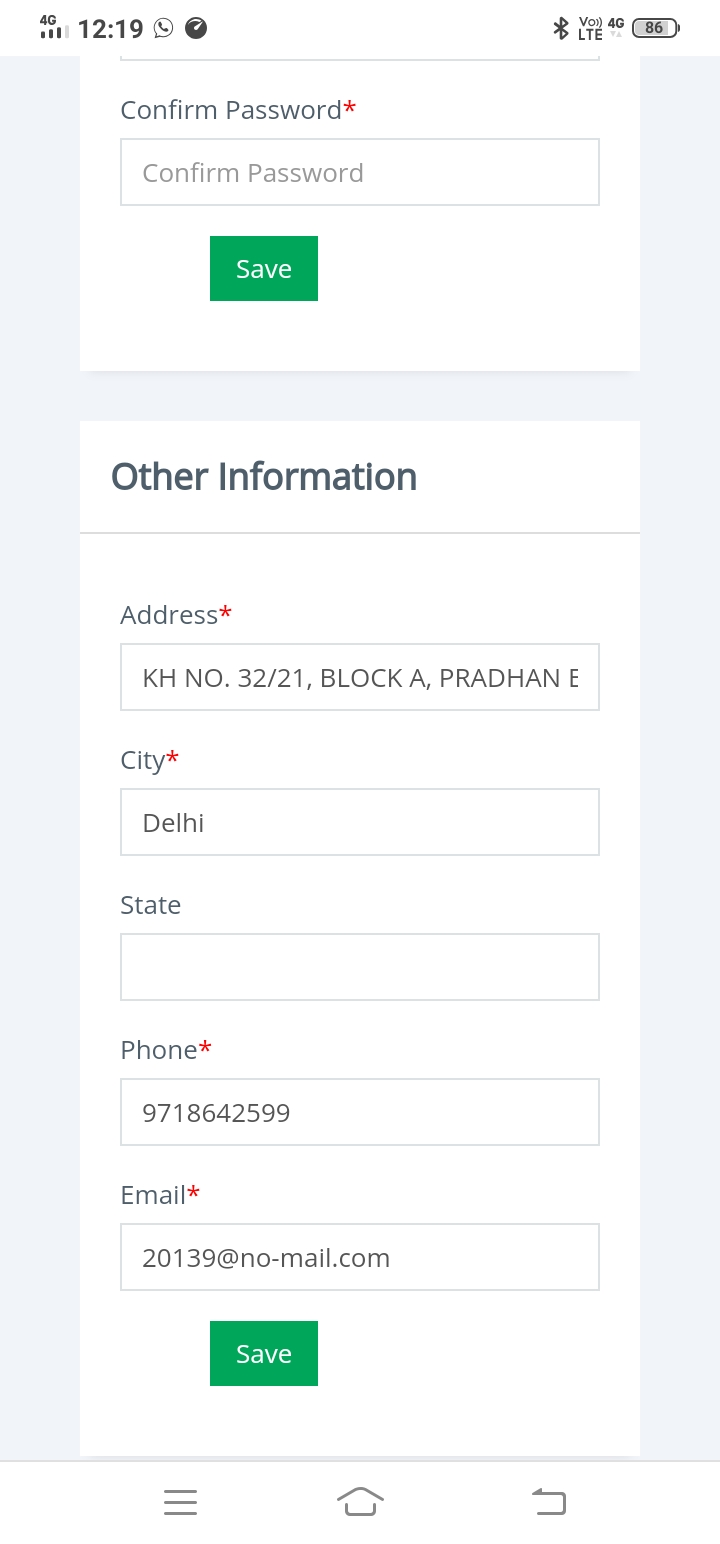
Task: Open recent apps with the navigation menu icon
Action: (180, 1501)
